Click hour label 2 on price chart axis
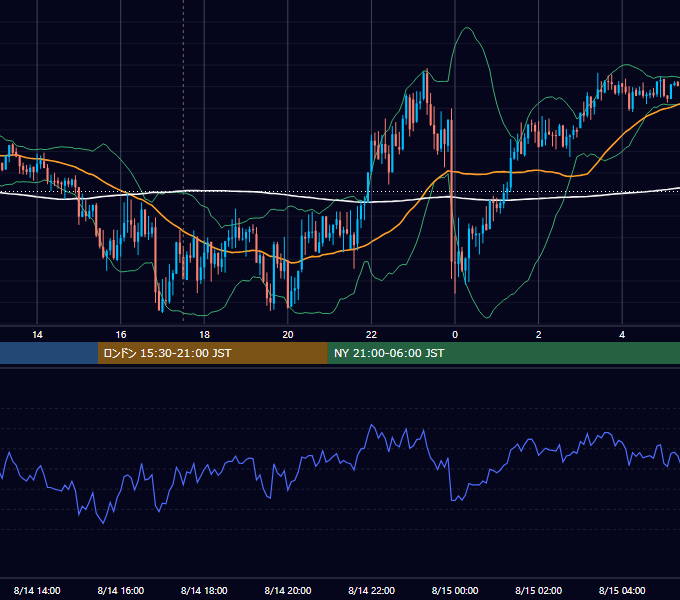Image resolution: width=680 pixels, height=600 pixels. 538,335
